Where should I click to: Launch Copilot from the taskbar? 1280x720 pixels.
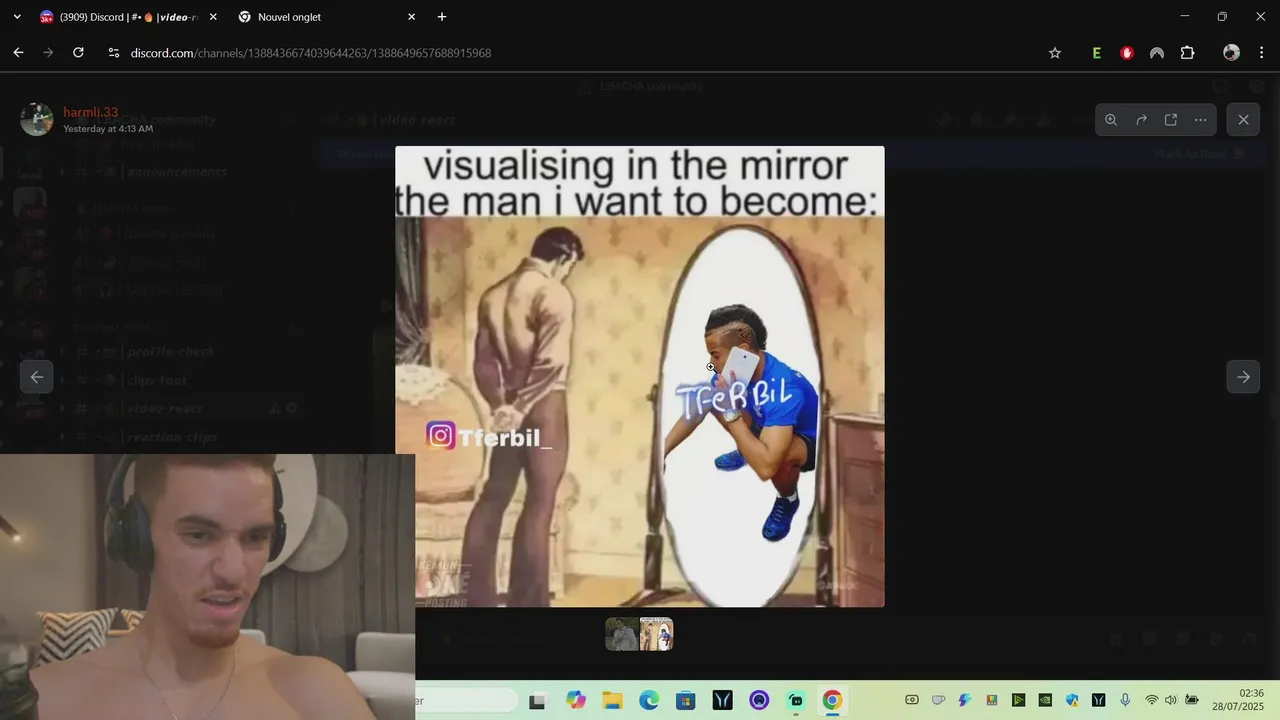(576, 701)
